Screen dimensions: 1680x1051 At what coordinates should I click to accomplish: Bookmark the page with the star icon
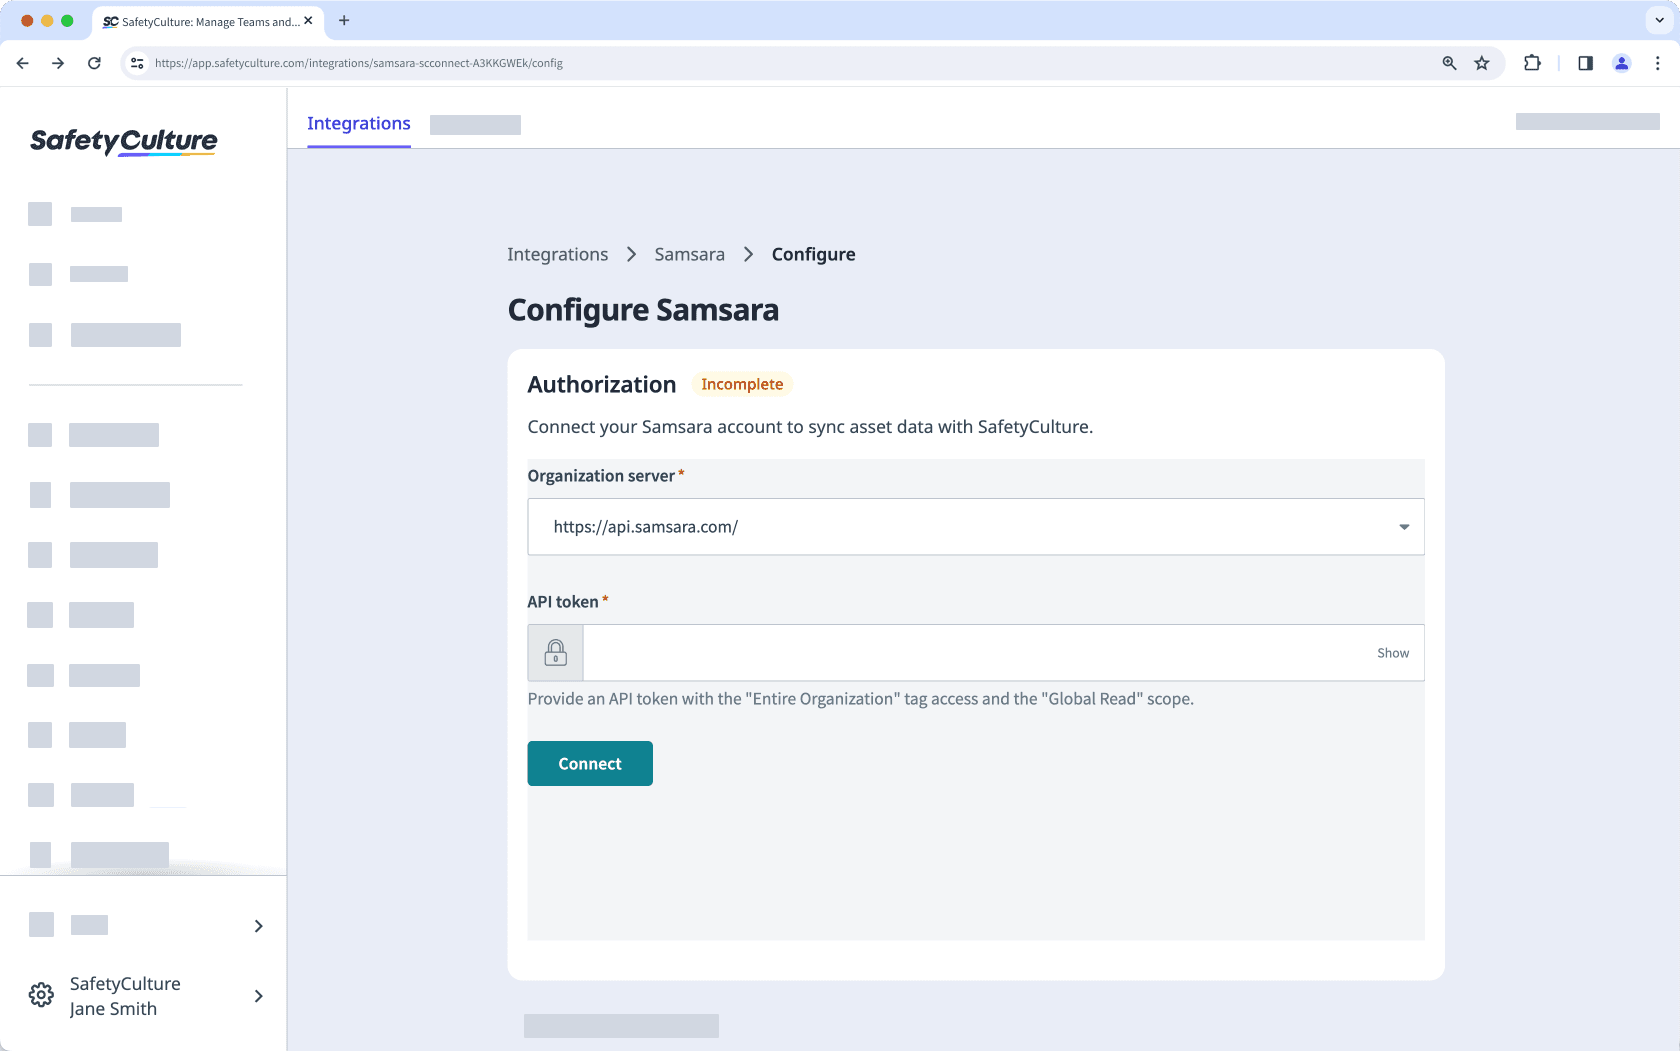(x=1482, y=62)
